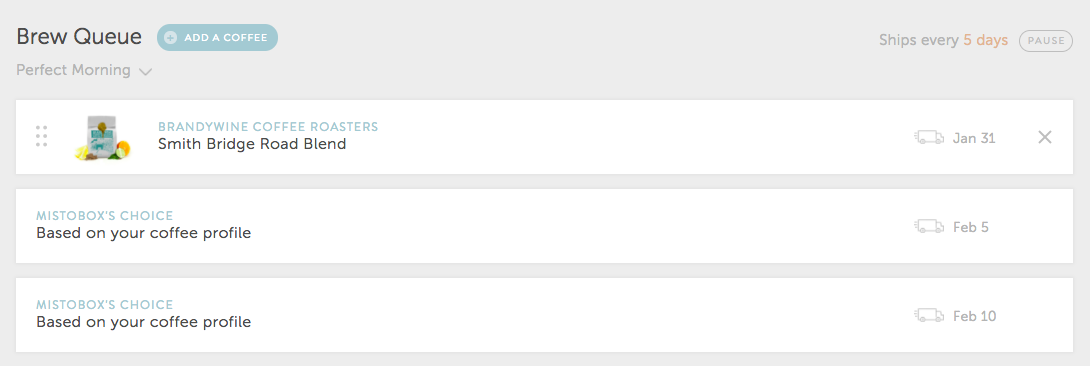1090x366 pixels.
Task: Click the Feb 5 ship date
Action: [970, 227]
